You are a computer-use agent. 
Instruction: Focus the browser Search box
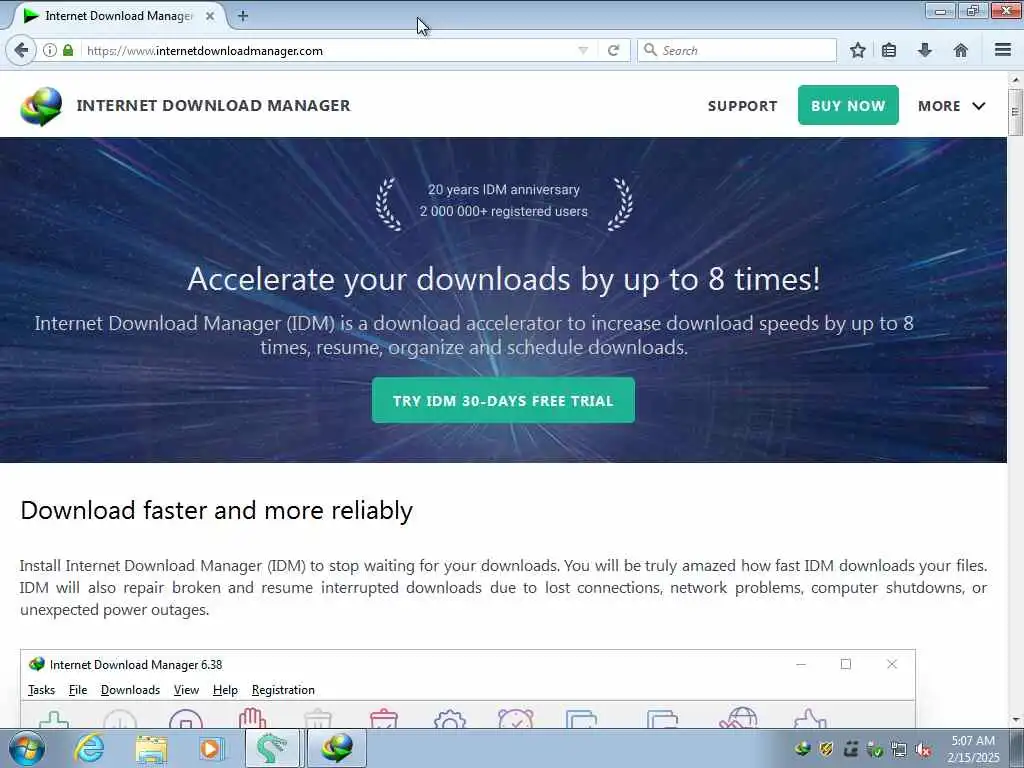click(737, 50)
